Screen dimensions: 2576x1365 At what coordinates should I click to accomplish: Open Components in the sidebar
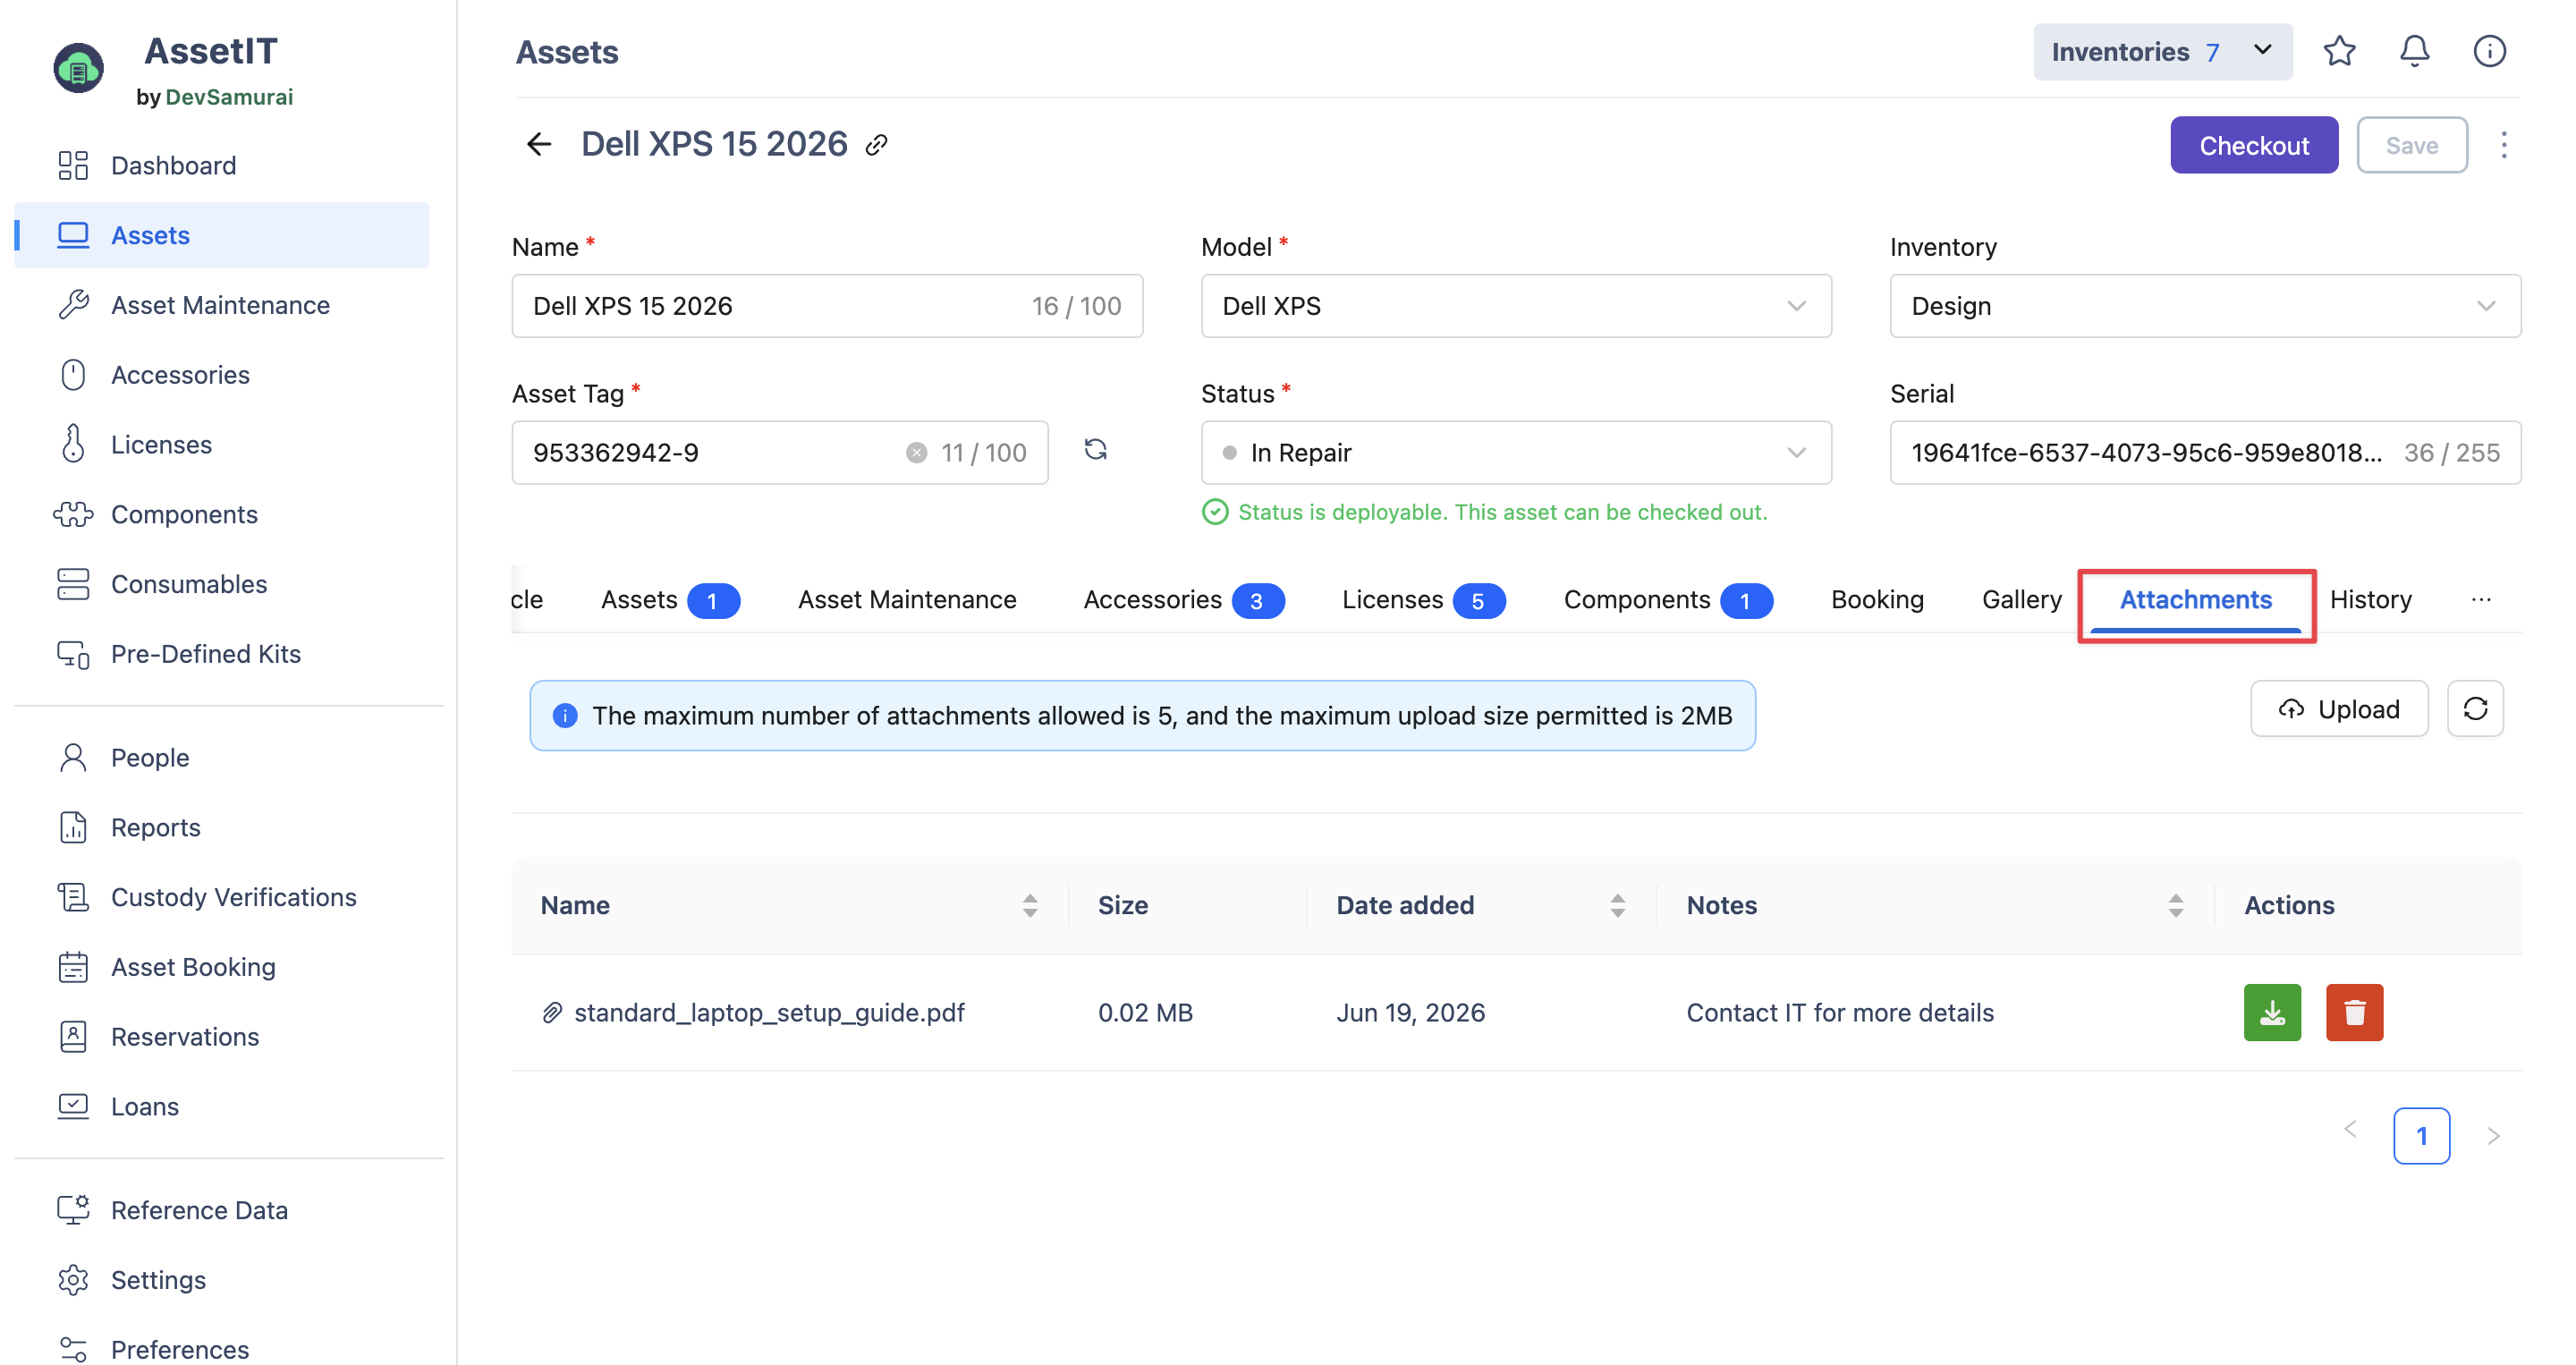point(222,514)
